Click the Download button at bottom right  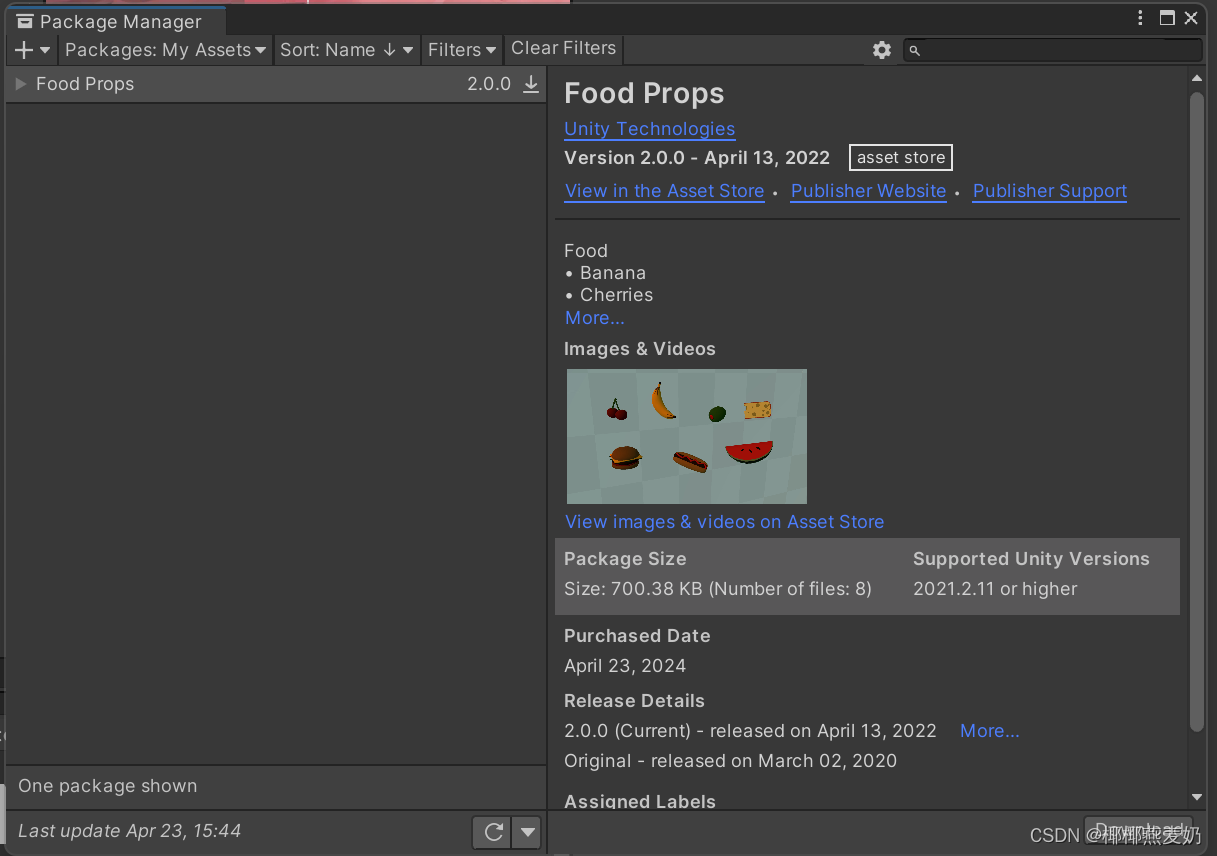(1138, 830)
